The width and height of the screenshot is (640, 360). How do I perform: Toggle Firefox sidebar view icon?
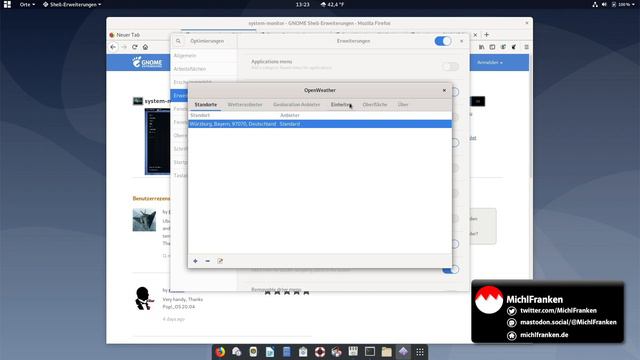(x=492, y=47)
